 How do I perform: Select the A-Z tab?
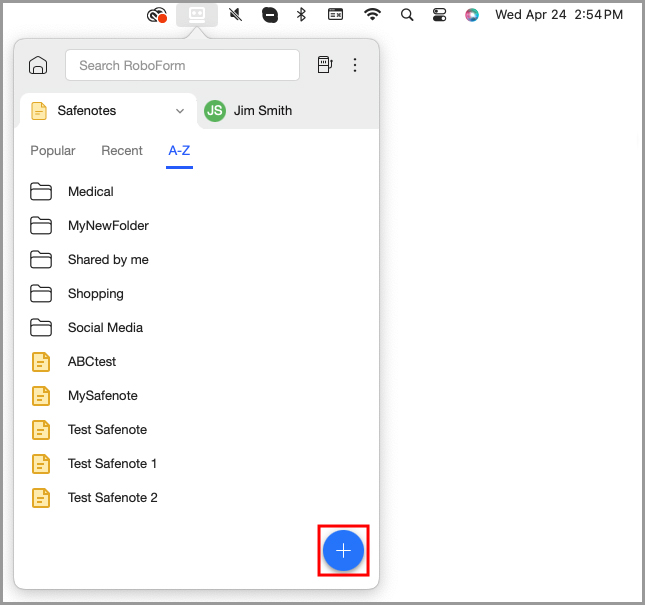(x=179, y=151)
